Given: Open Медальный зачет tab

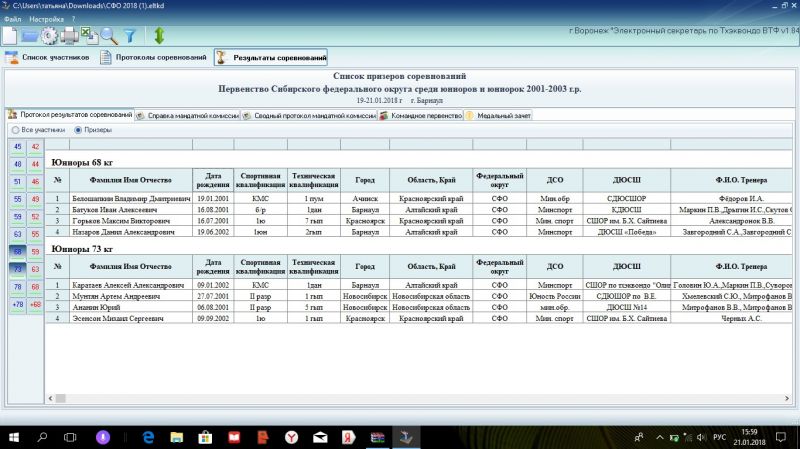Looking at the screenshot, I should (498, 115).
